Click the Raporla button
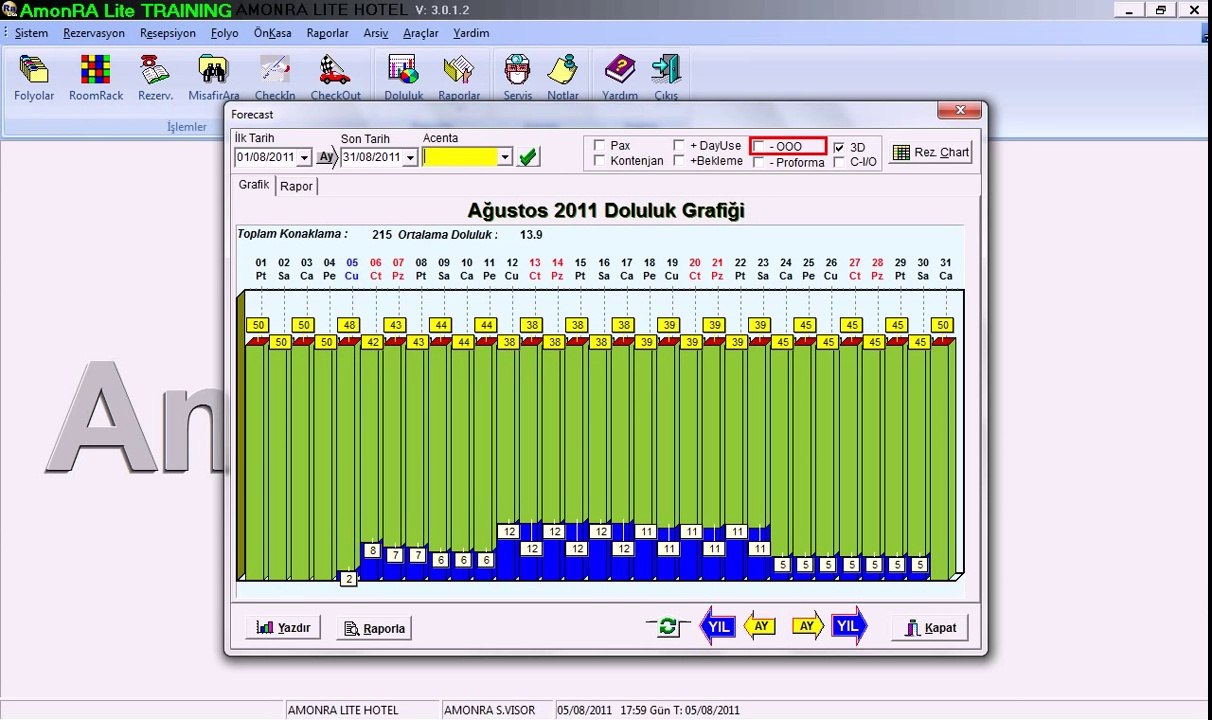Image resolution: width=1212 pixels, height=720 pixels. (x=374, y=628)
